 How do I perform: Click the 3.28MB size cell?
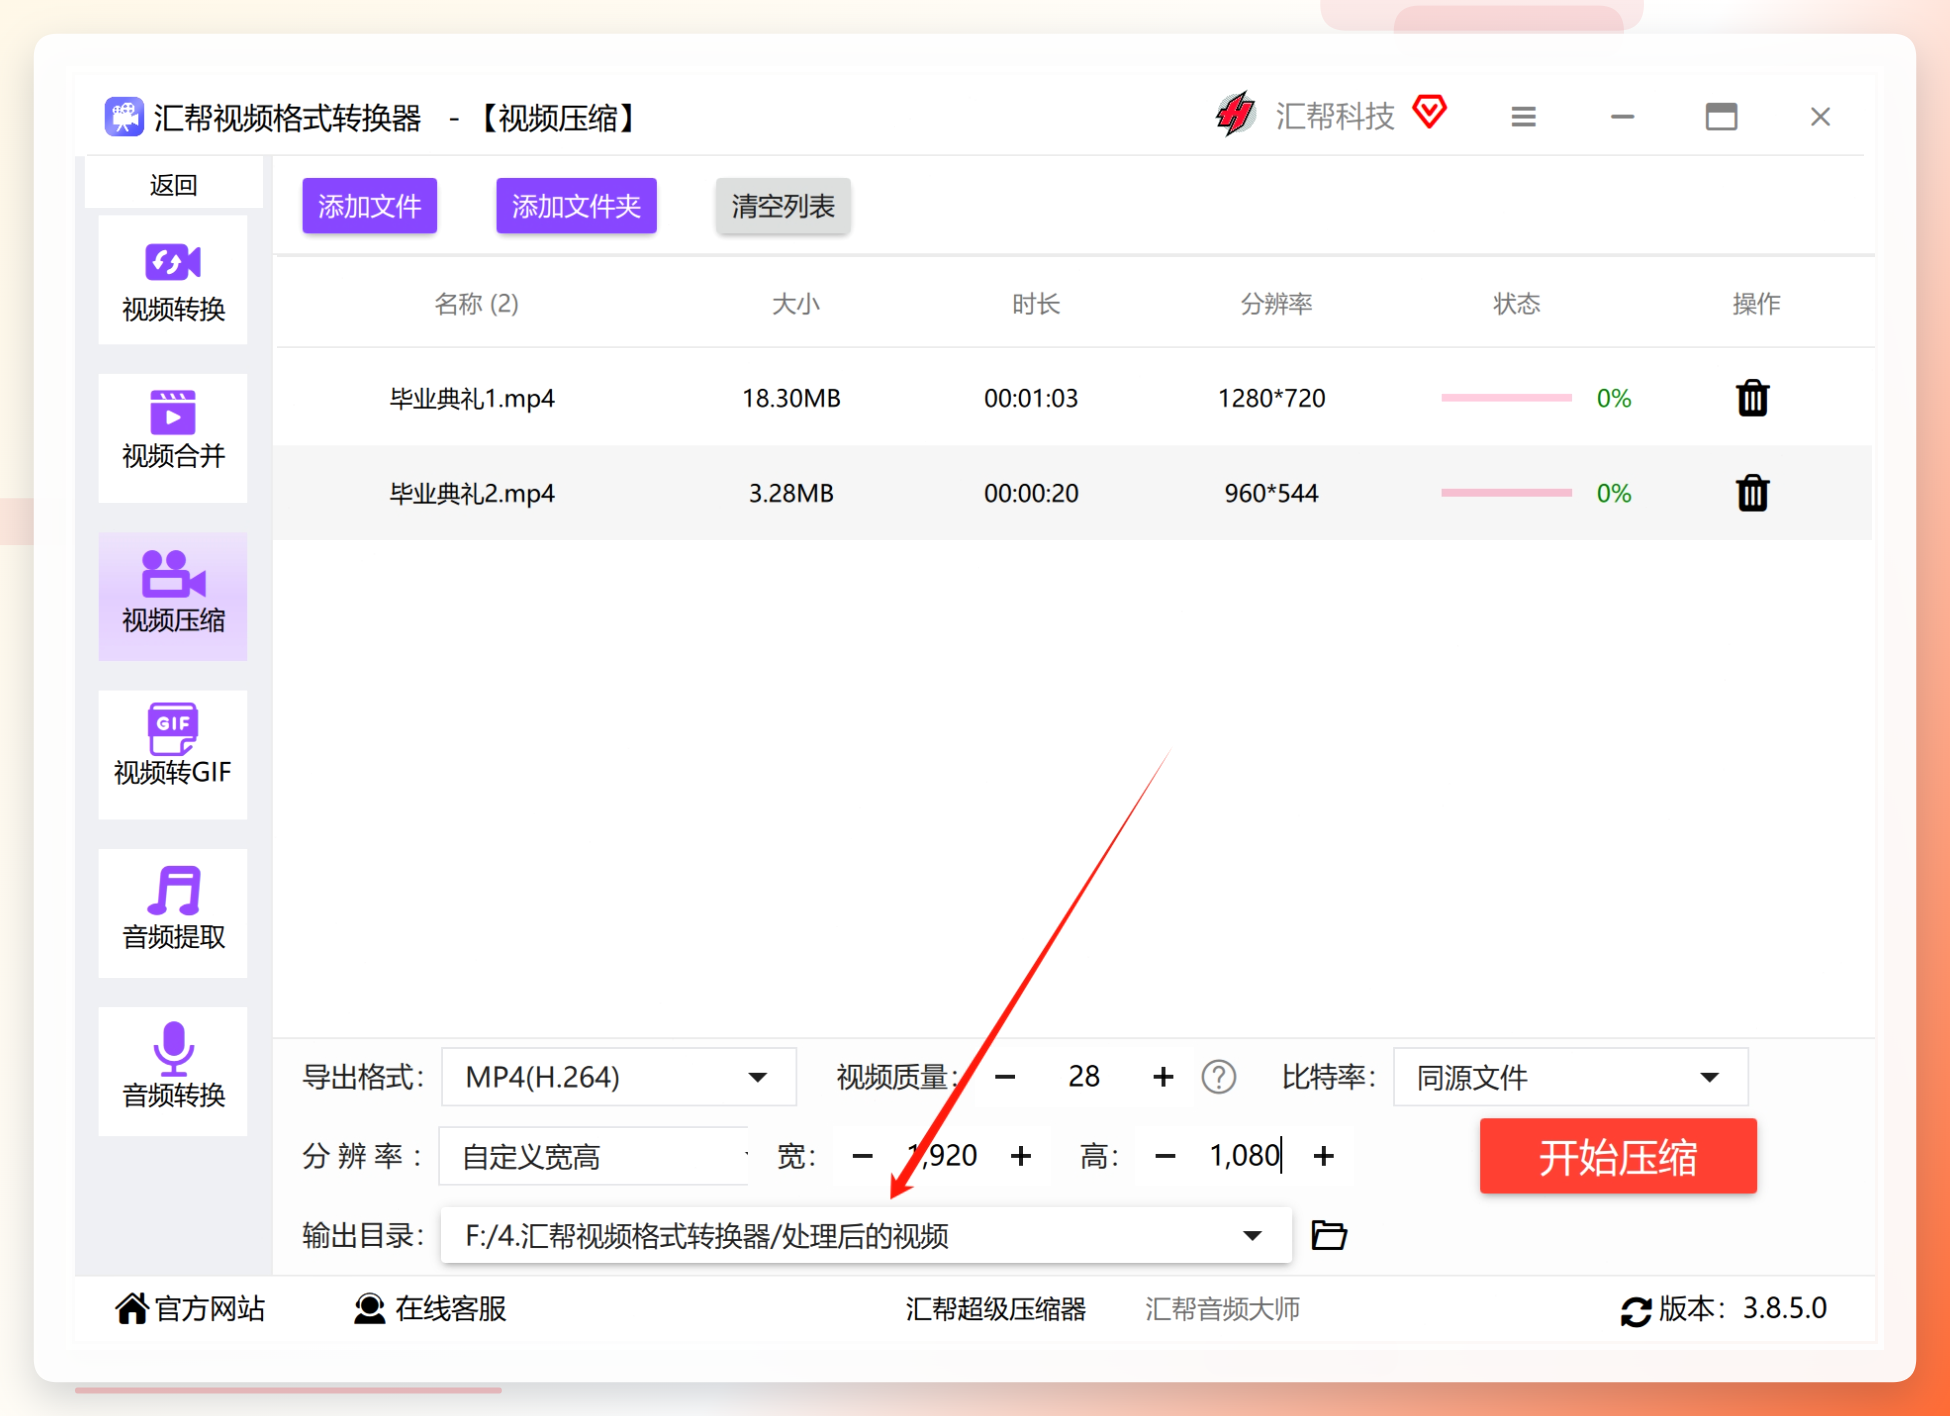(x=791, y=493)
